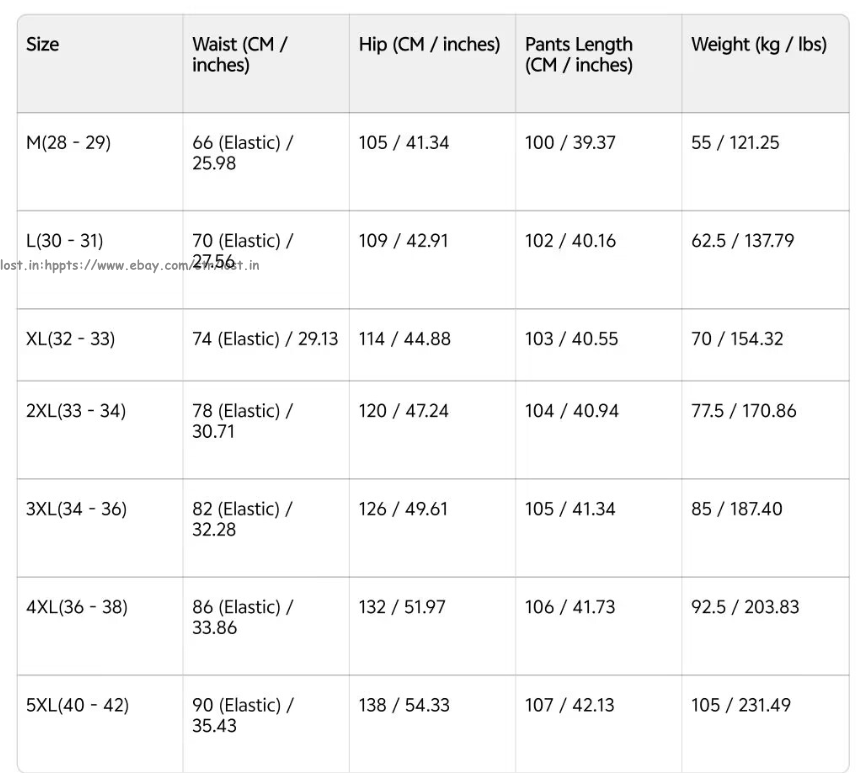Click the 92.5 / 203.83 weight value
Viewport: 862px width, 773px height.
coord(745,607)
